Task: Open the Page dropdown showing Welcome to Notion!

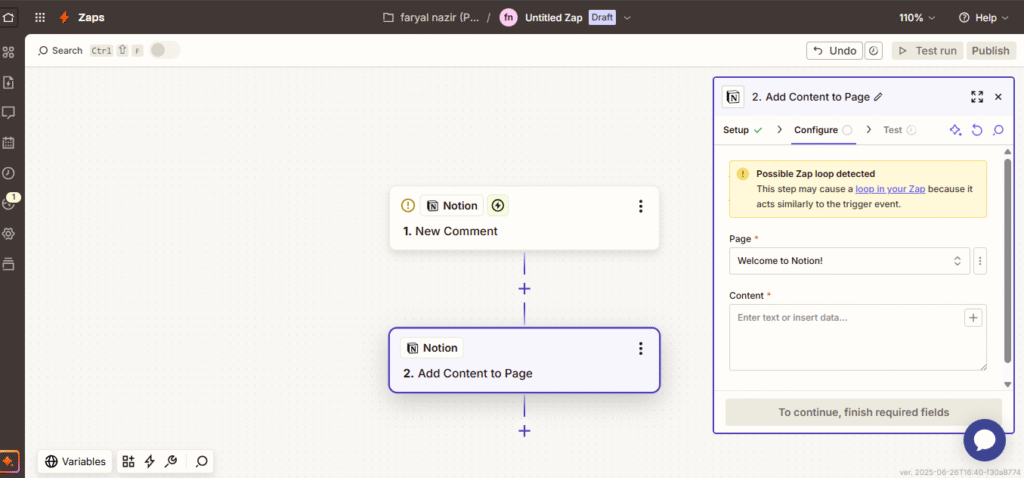Action: (850, 261)
